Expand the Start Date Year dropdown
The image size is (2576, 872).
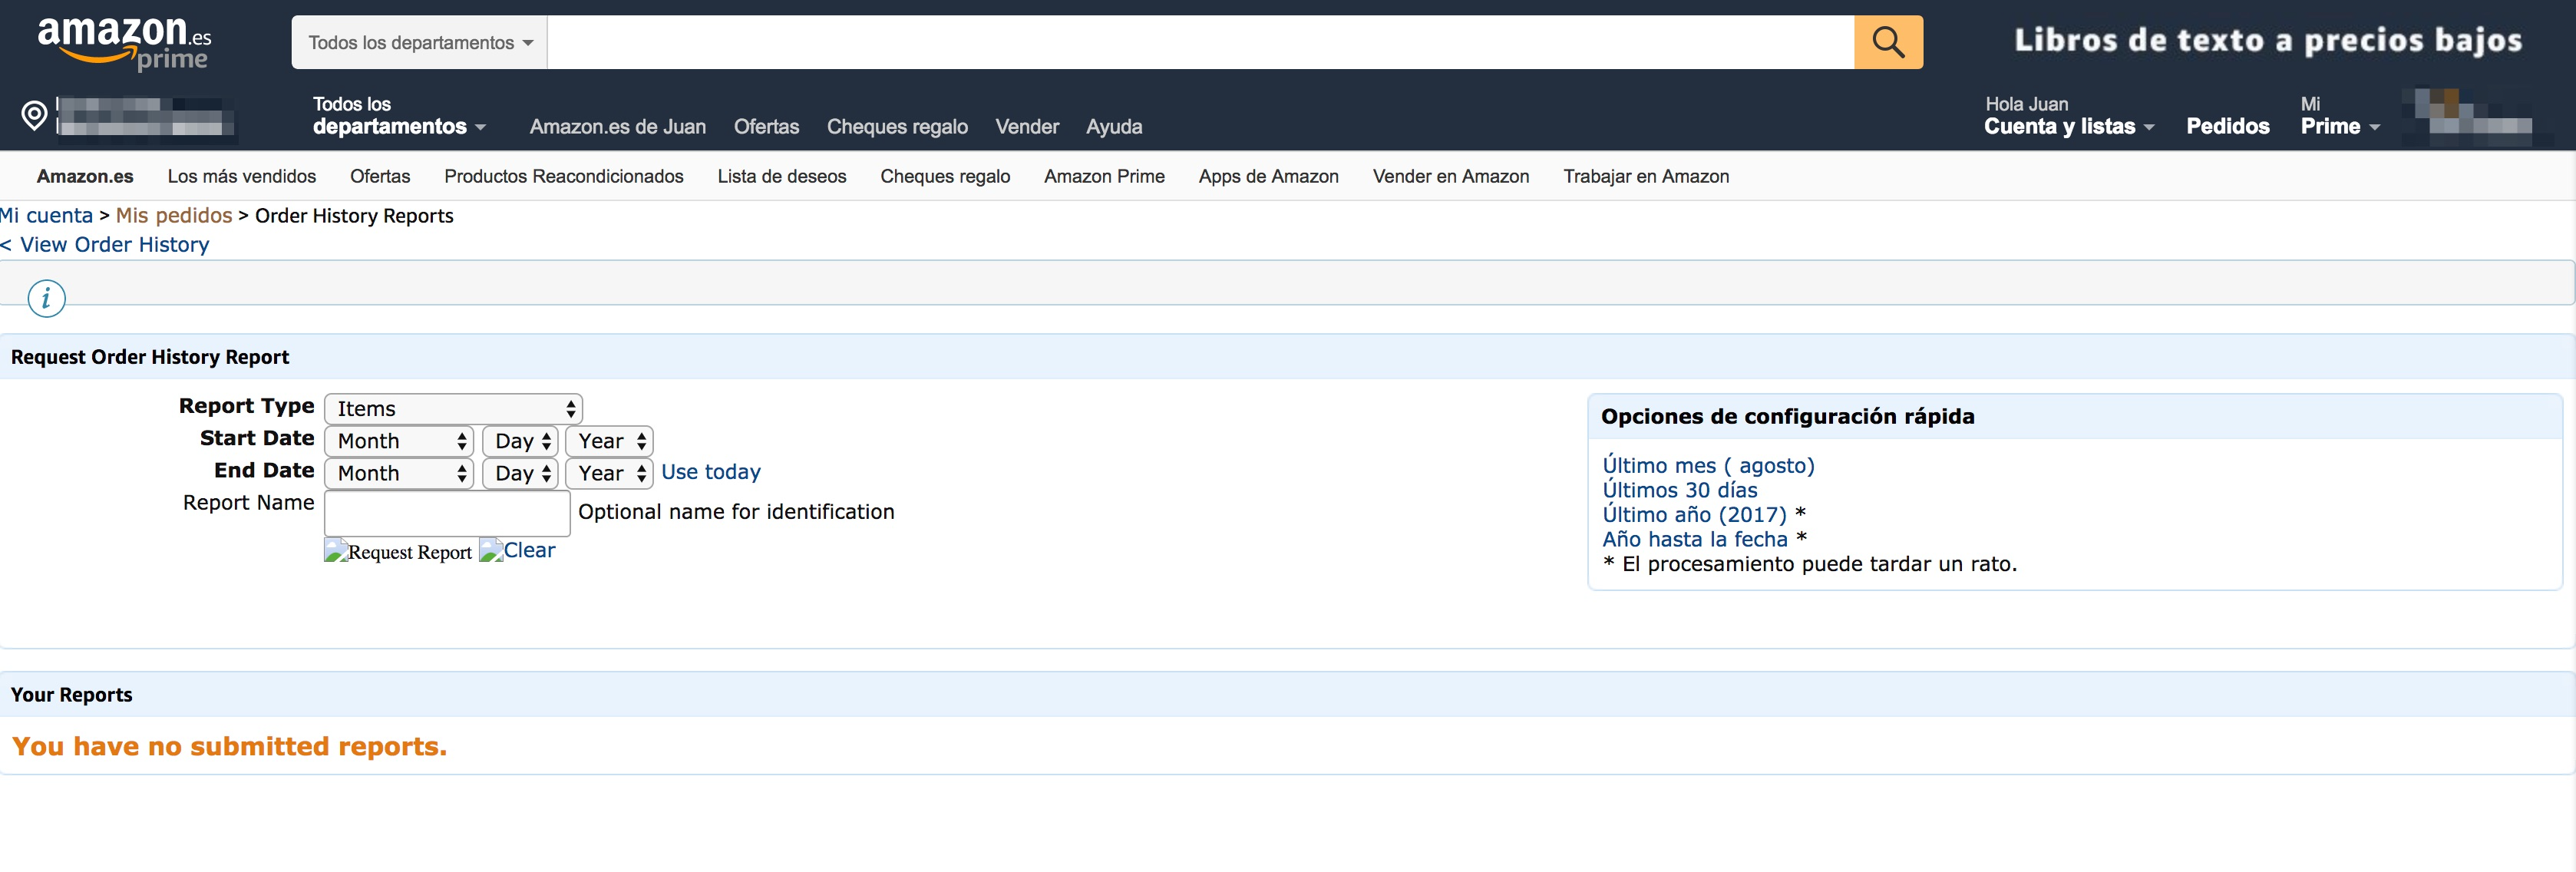(x=608, y=438)
